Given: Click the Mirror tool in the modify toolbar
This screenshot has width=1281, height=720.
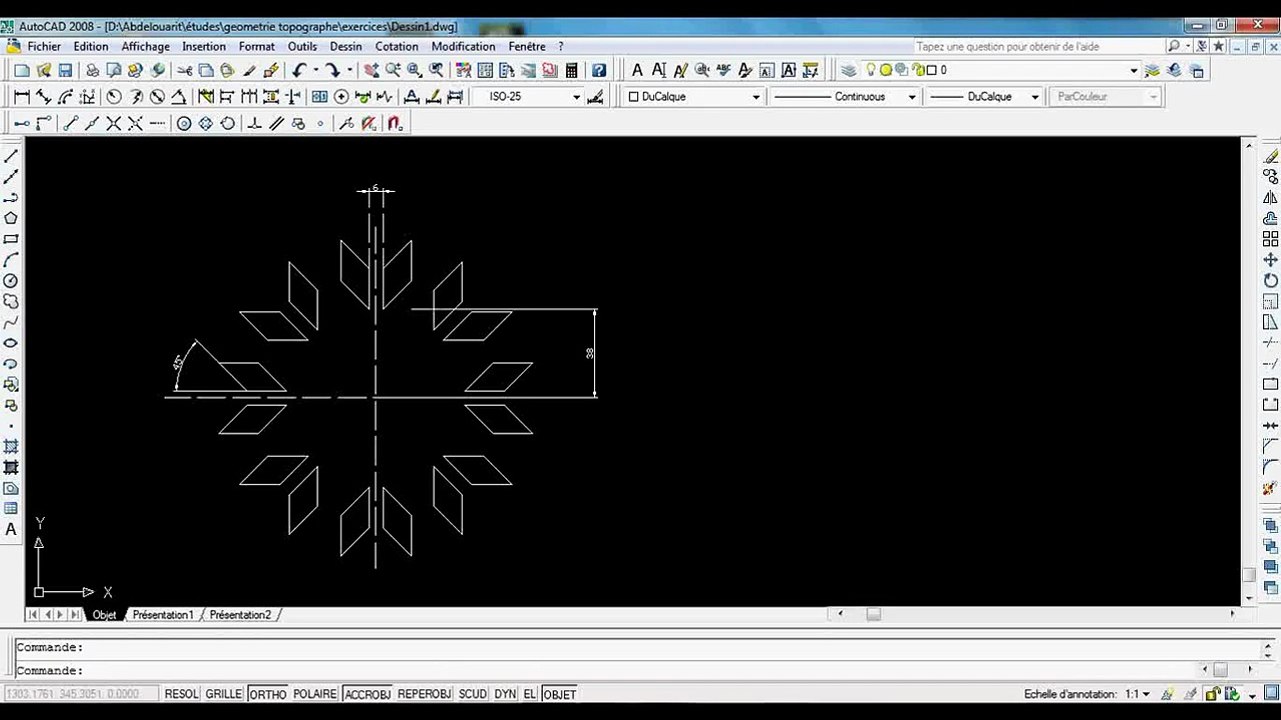Looking at the screenshot, I should click(x=1271, y=197).
